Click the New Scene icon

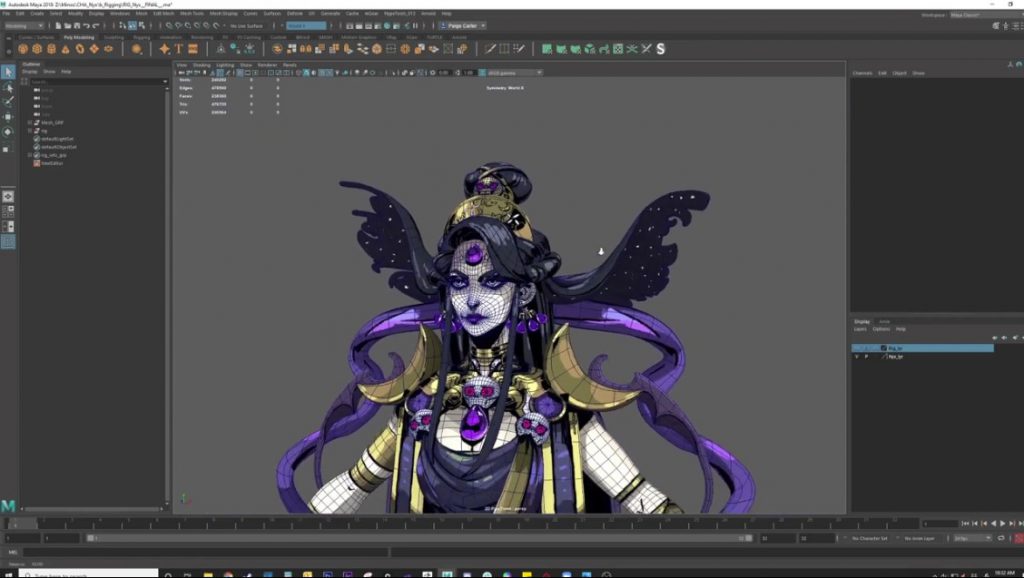(x=58, y=25)
